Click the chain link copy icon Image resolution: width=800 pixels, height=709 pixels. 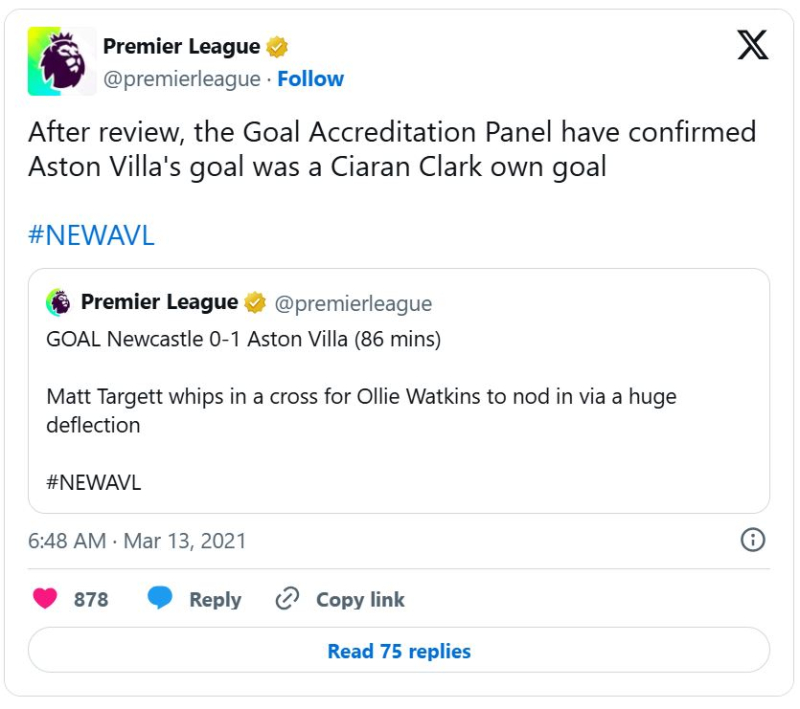click(287, 599)
